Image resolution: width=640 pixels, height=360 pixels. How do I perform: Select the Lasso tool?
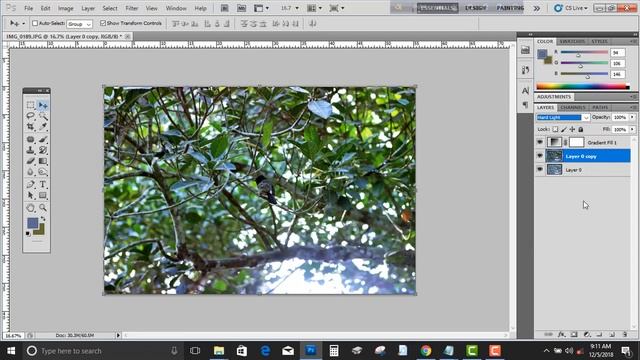tap(31, 116)
